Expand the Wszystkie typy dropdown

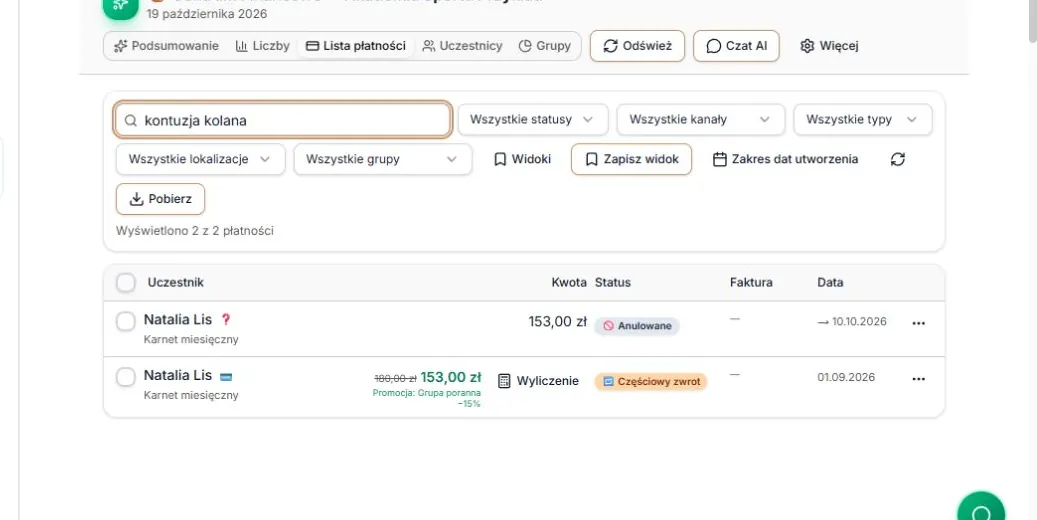[862, 120]
